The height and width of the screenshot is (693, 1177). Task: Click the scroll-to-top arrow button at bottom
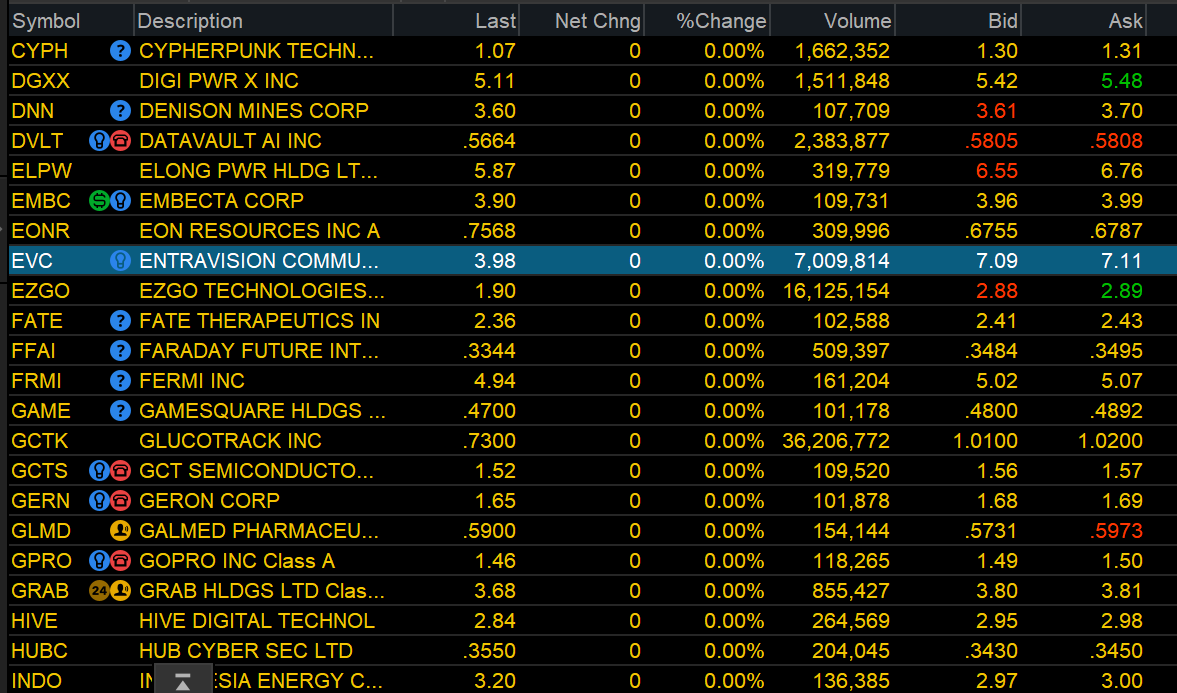[182, 680]
